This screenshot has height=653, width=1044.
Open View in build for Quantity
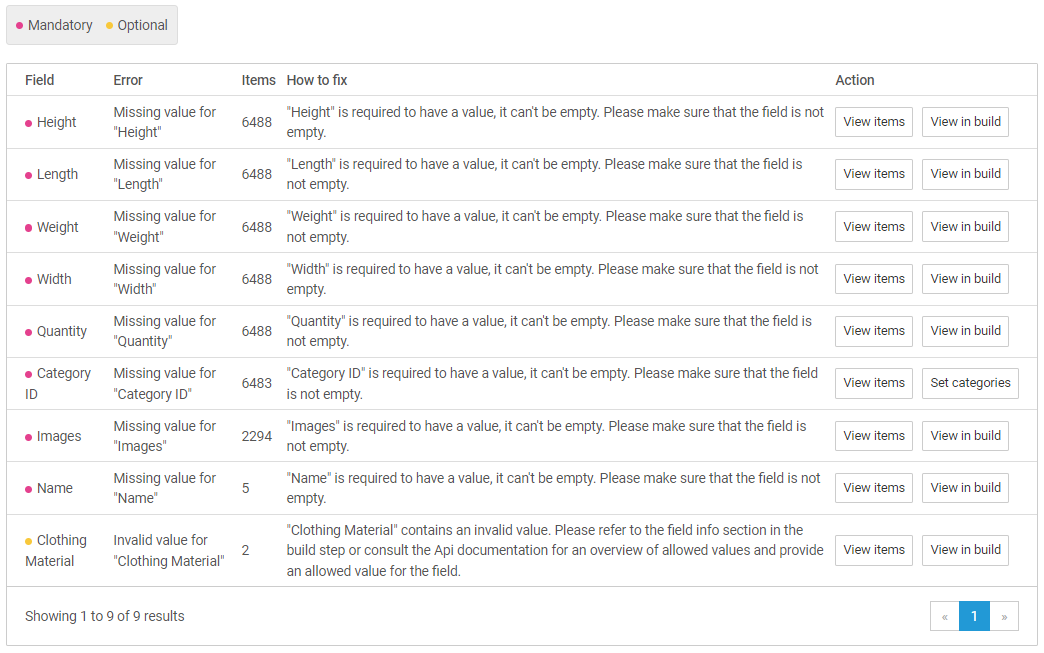click(965, 331)
